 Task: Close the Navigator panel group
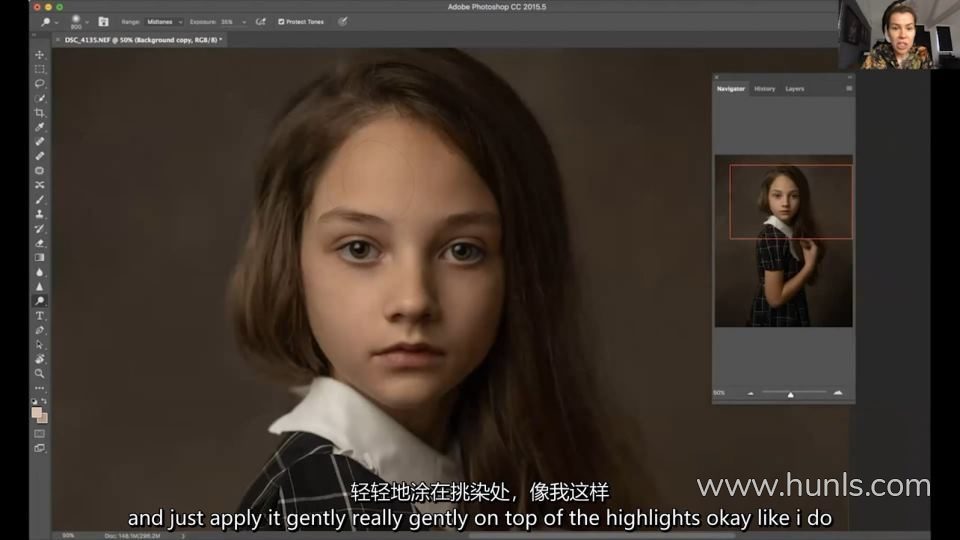pos(717,77)
